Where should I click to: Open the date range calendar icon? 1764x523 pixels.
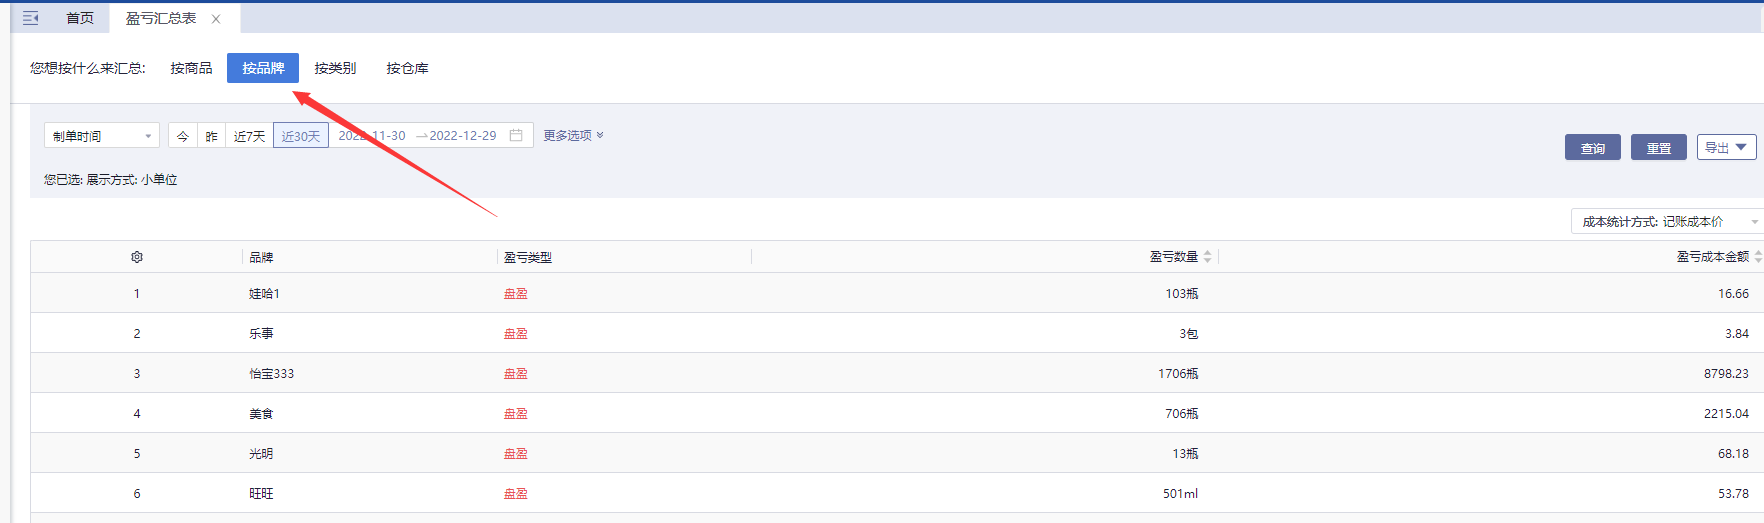click(516, 135)
